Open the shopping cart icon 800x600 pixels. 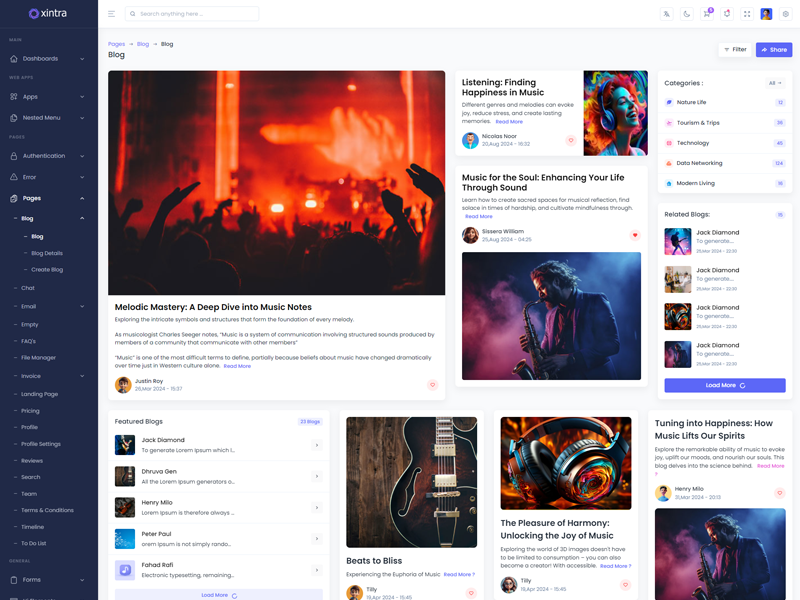pos(707,14)
